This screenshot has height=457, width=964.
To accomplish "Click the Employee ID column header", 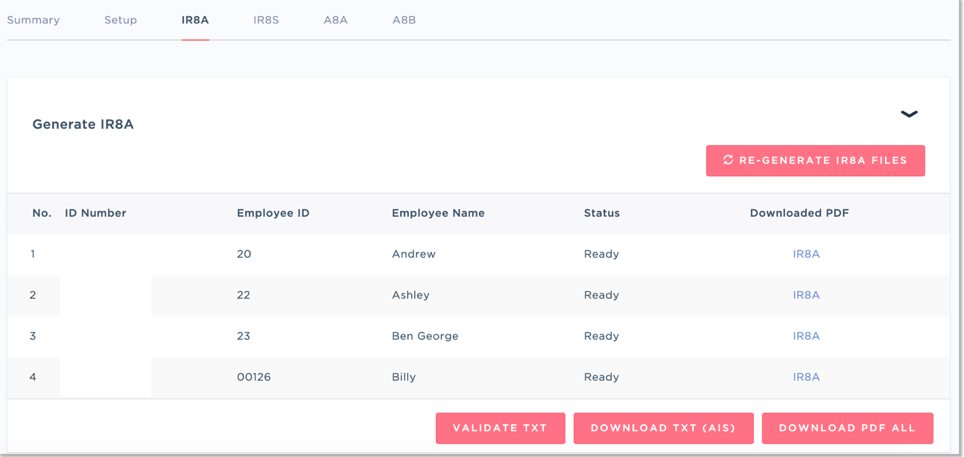I will (273, 213).
